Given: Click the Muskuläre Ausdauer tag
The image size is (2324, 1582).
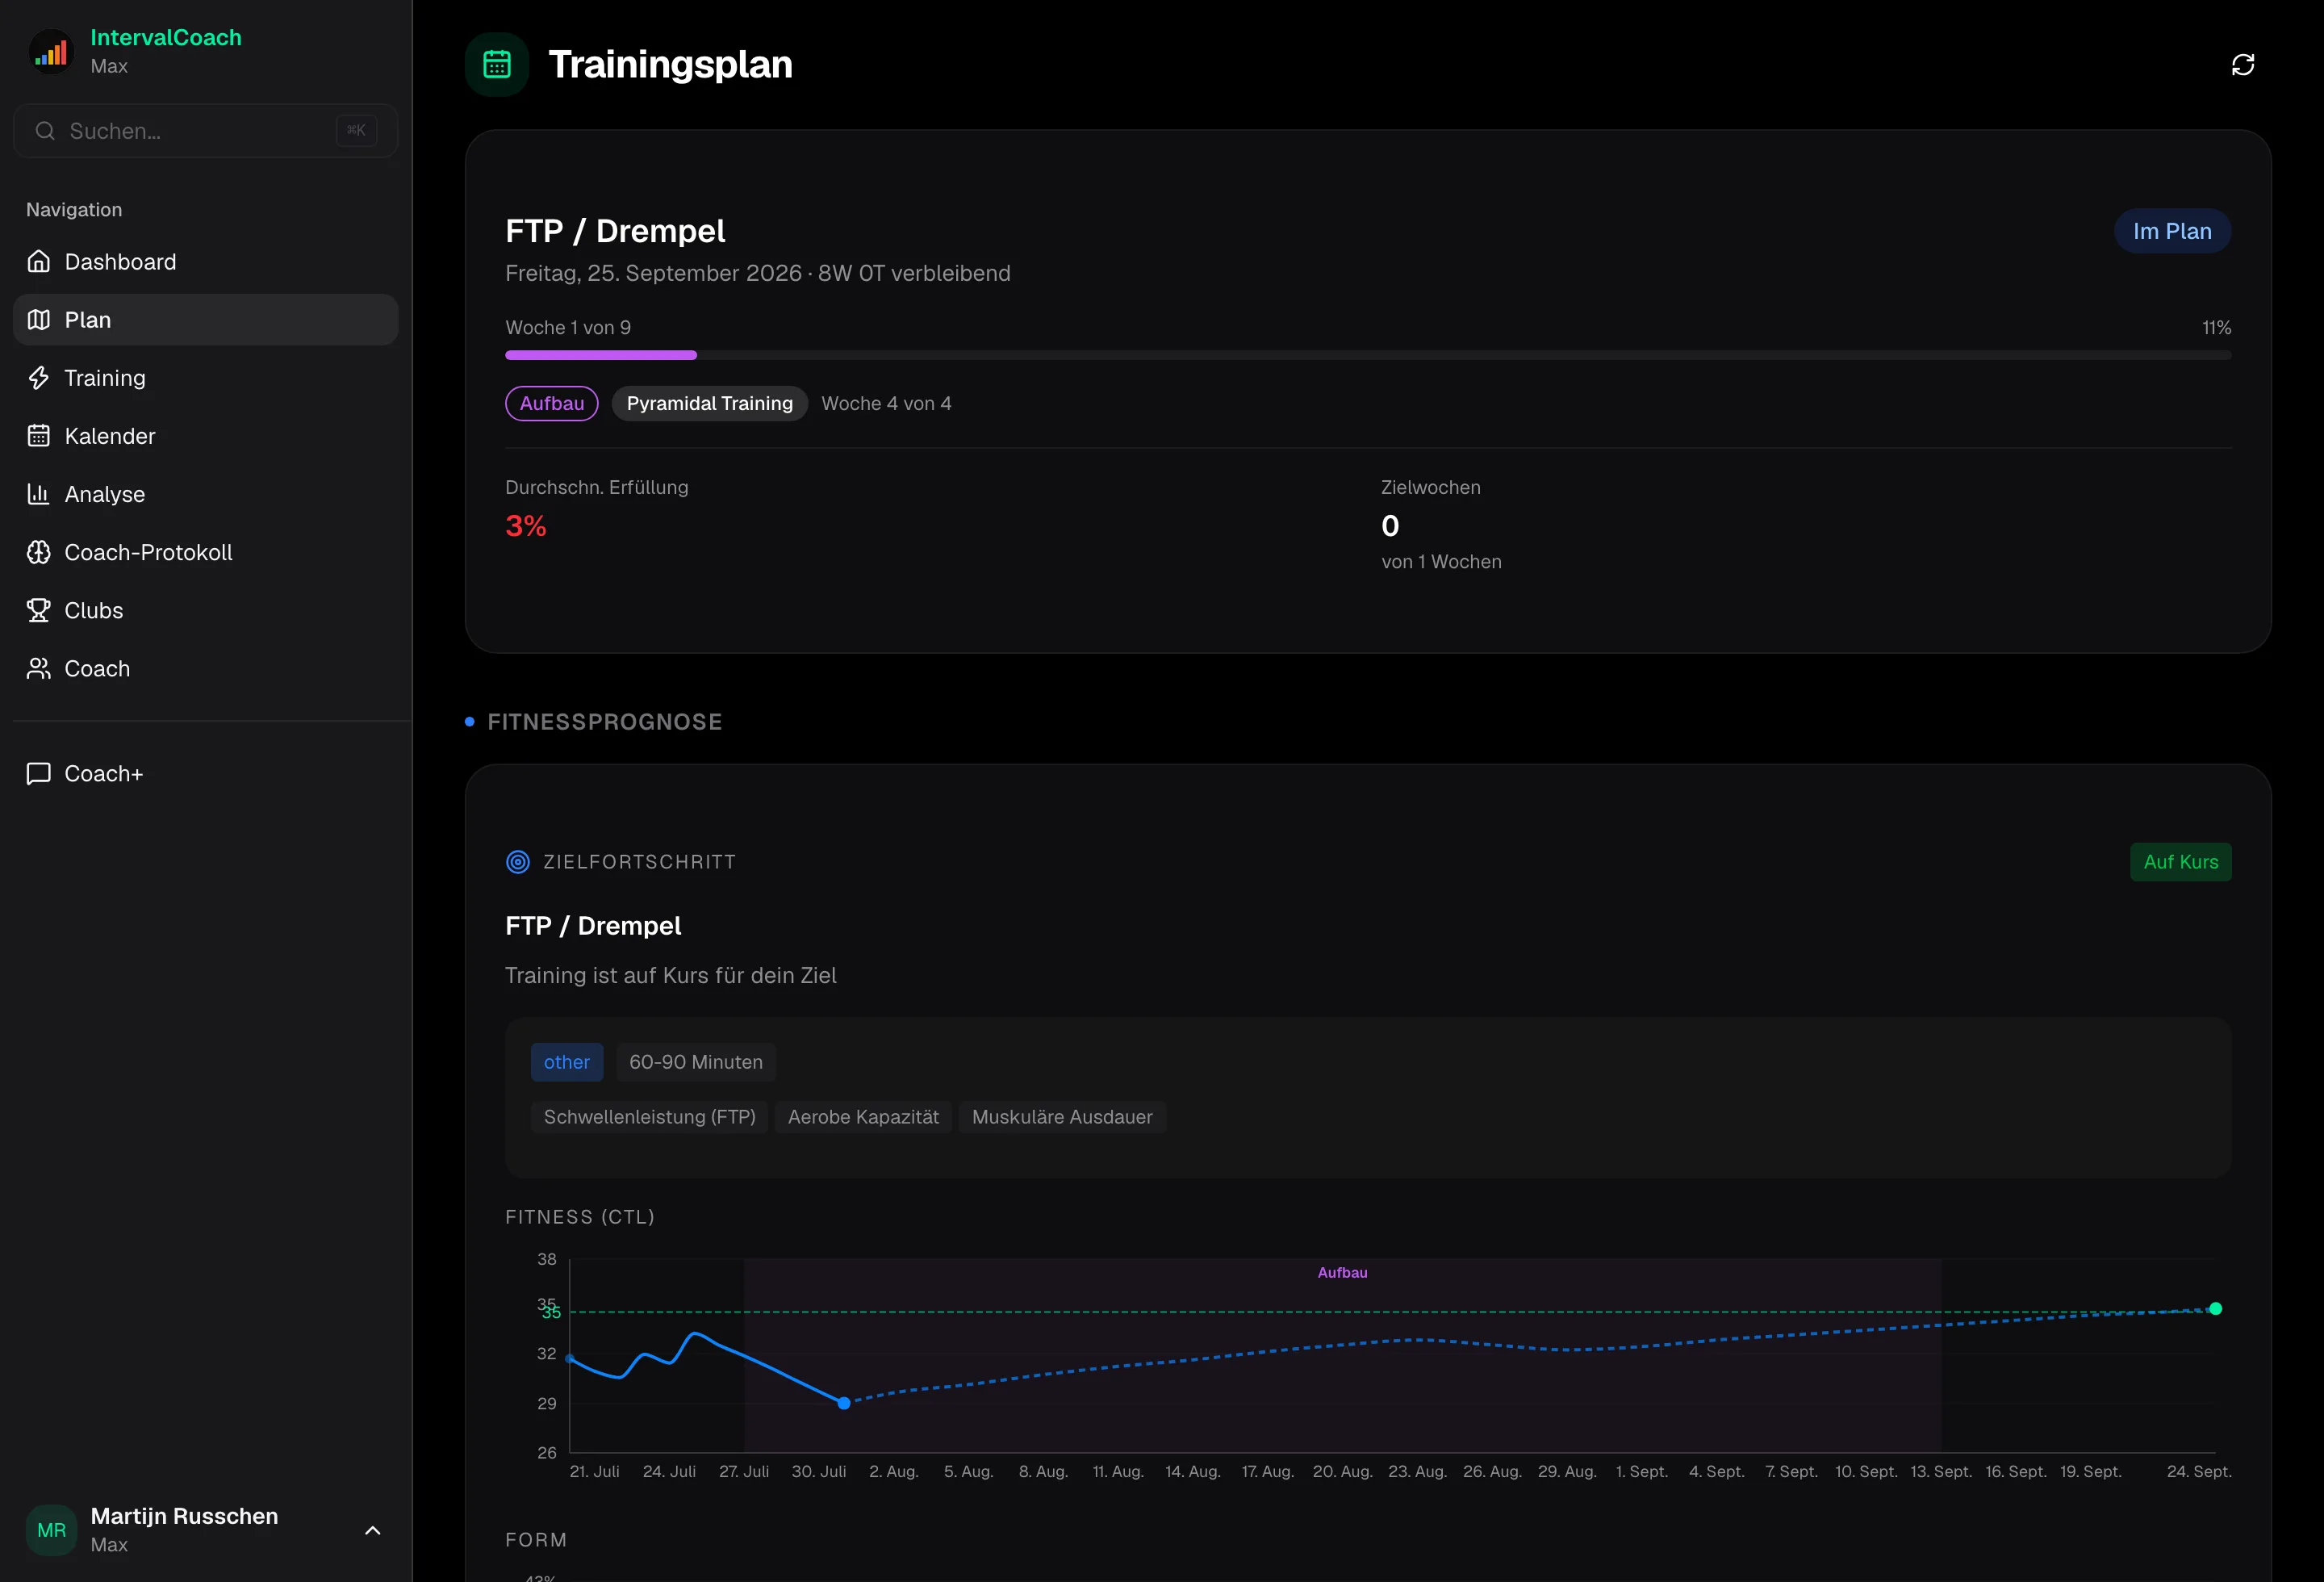Looking at the screenshot, I should pos(1062,1117).
